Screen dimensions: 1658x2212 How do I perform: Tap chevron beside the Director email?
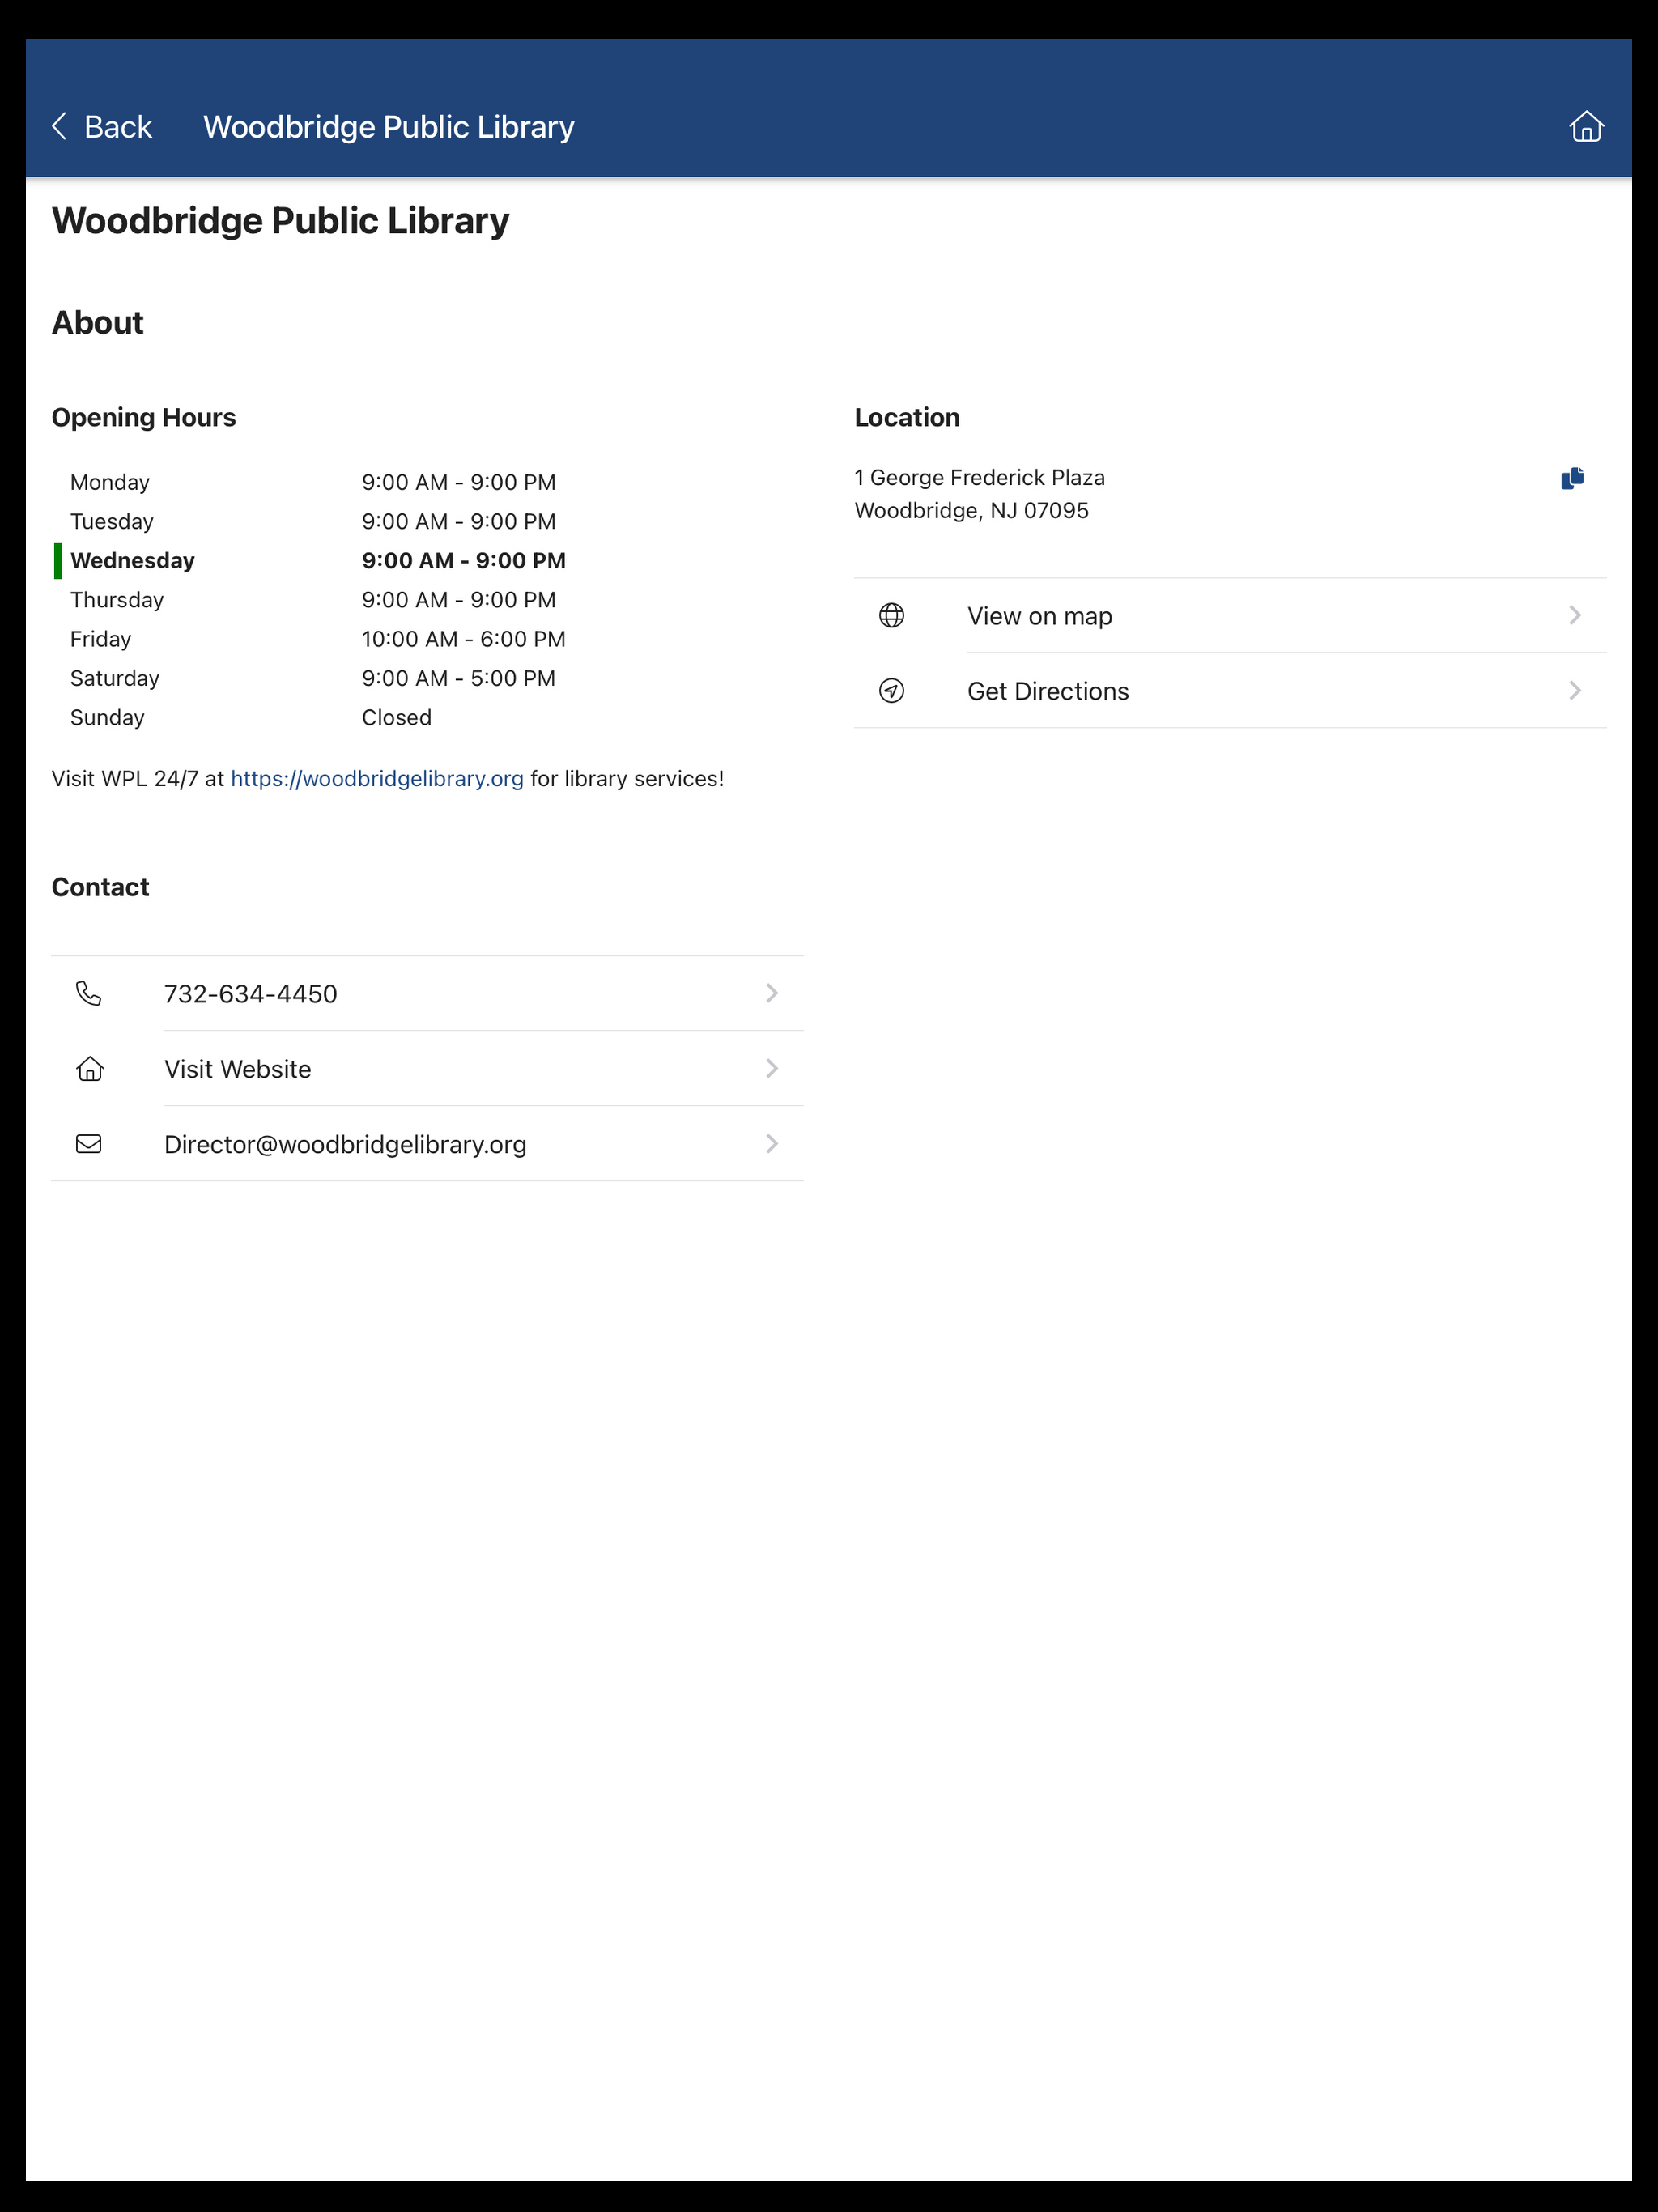tap(772, 1144)
